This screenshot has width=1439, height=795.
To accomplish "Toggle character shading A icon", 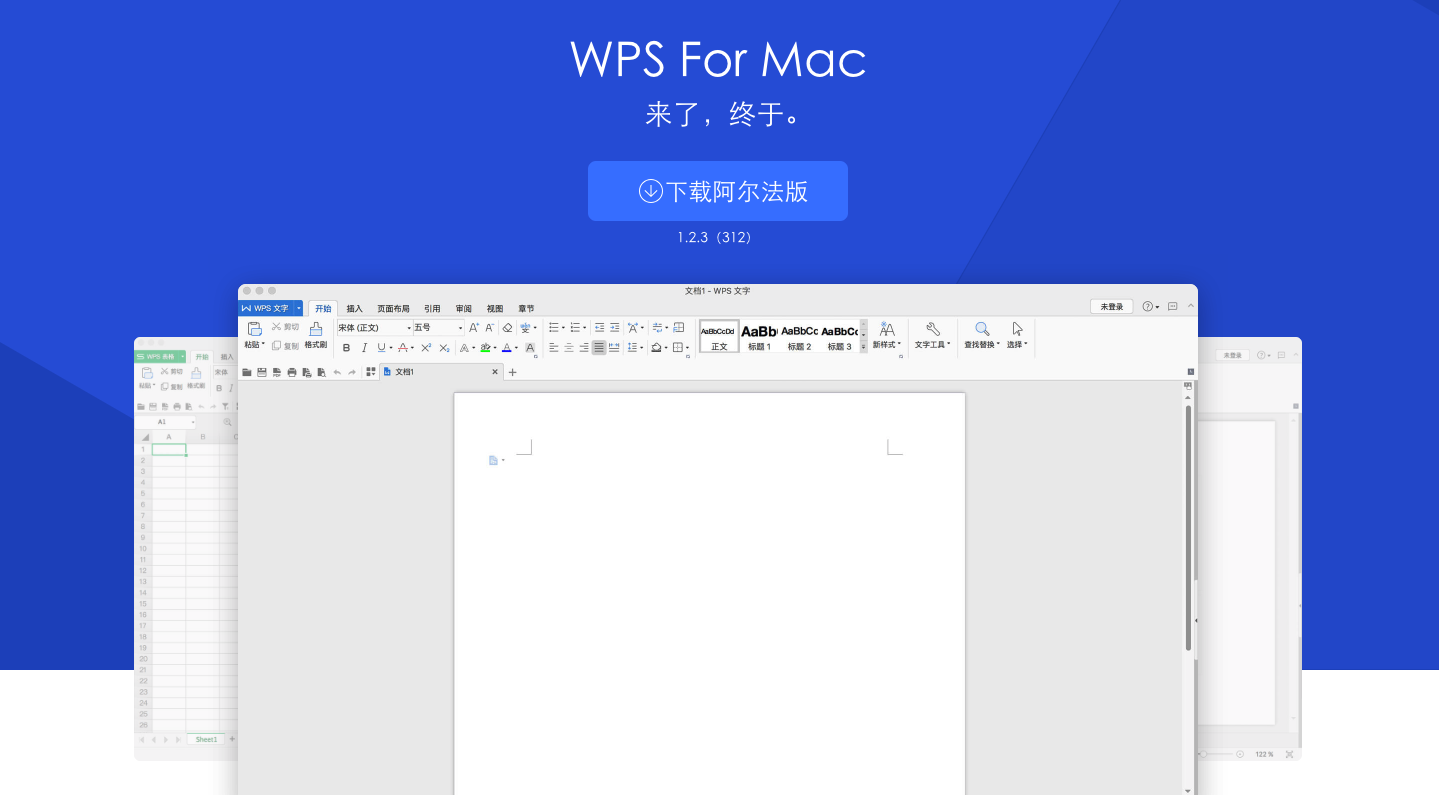I will pyautogui.click(x=530, y=348).
